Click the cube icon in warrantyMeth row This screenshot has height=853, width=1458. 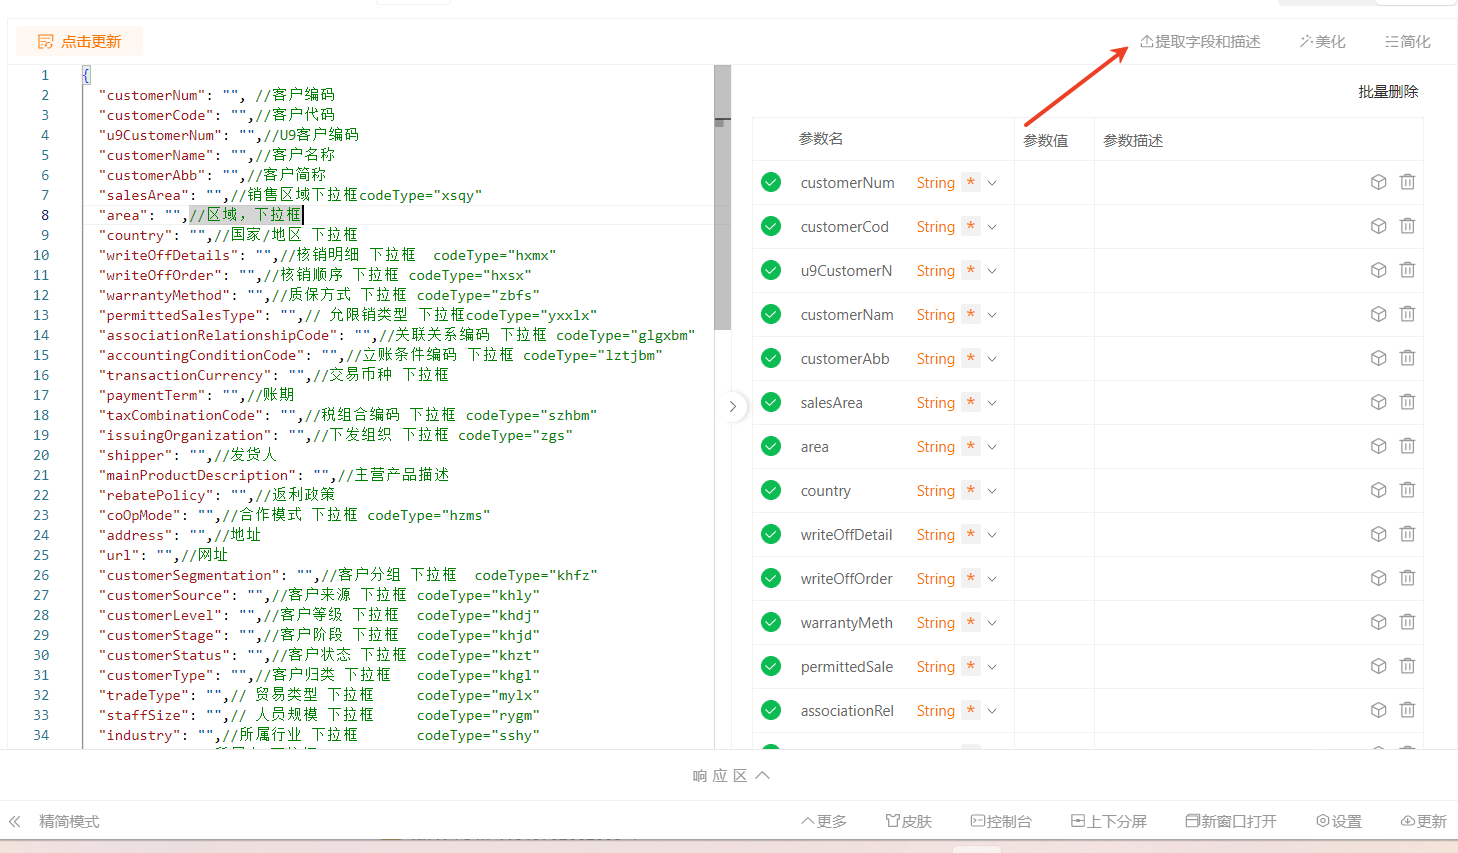1378,622
